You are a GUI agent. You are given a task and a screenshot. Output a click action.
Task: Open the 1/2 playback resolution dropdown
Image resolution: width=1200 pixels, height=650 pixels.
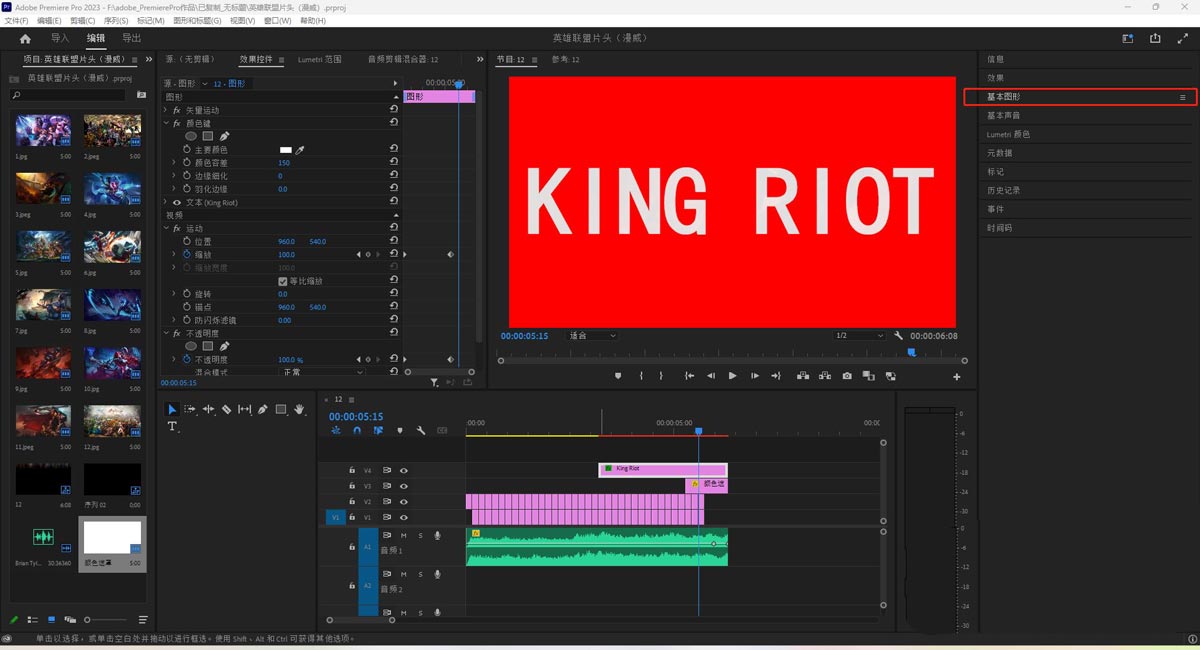point(859,336)
